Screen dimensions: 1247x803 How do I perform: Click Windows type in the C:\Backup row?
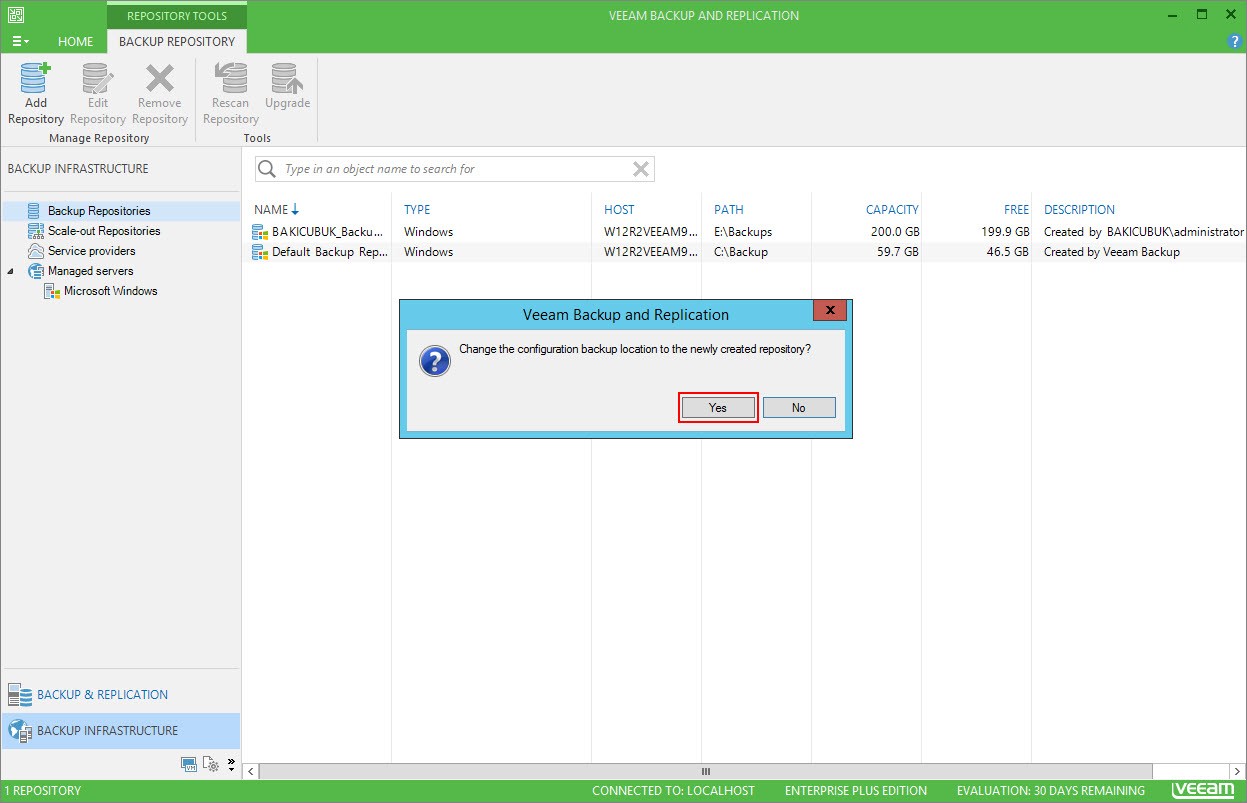[x=428, y=252]
